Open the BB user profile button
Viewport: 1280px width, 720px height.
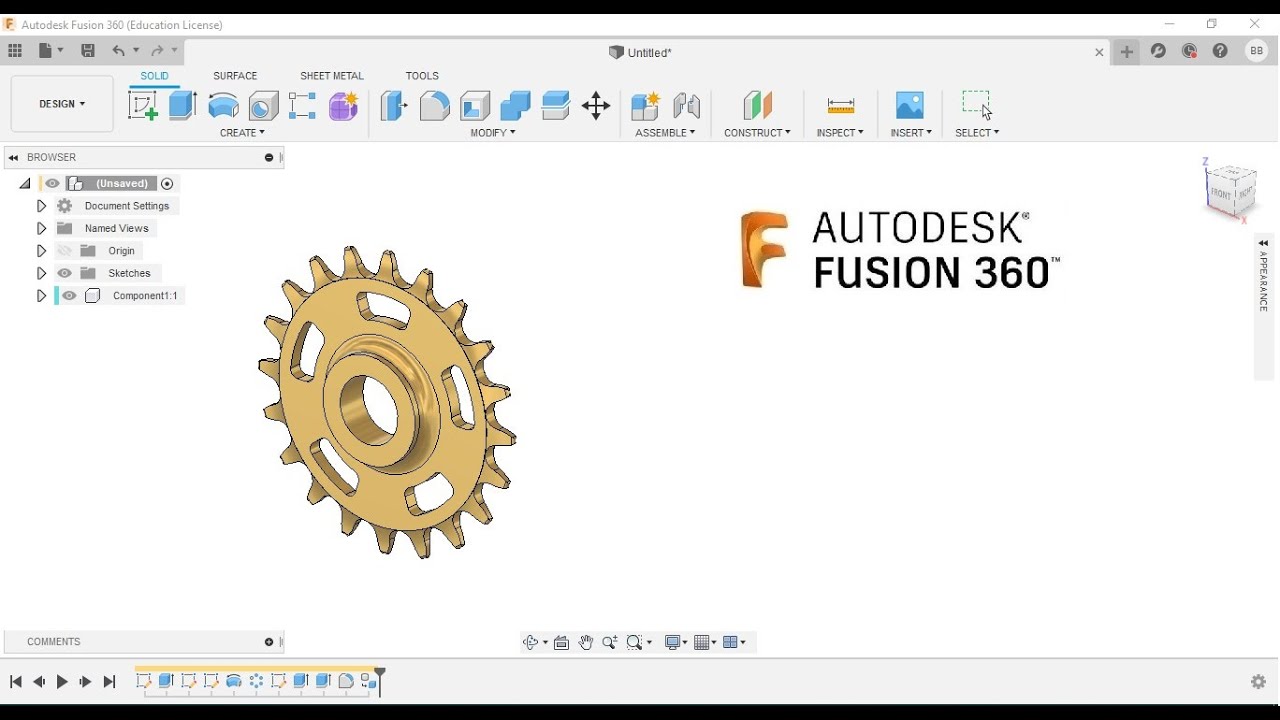tap(1256, 51)
